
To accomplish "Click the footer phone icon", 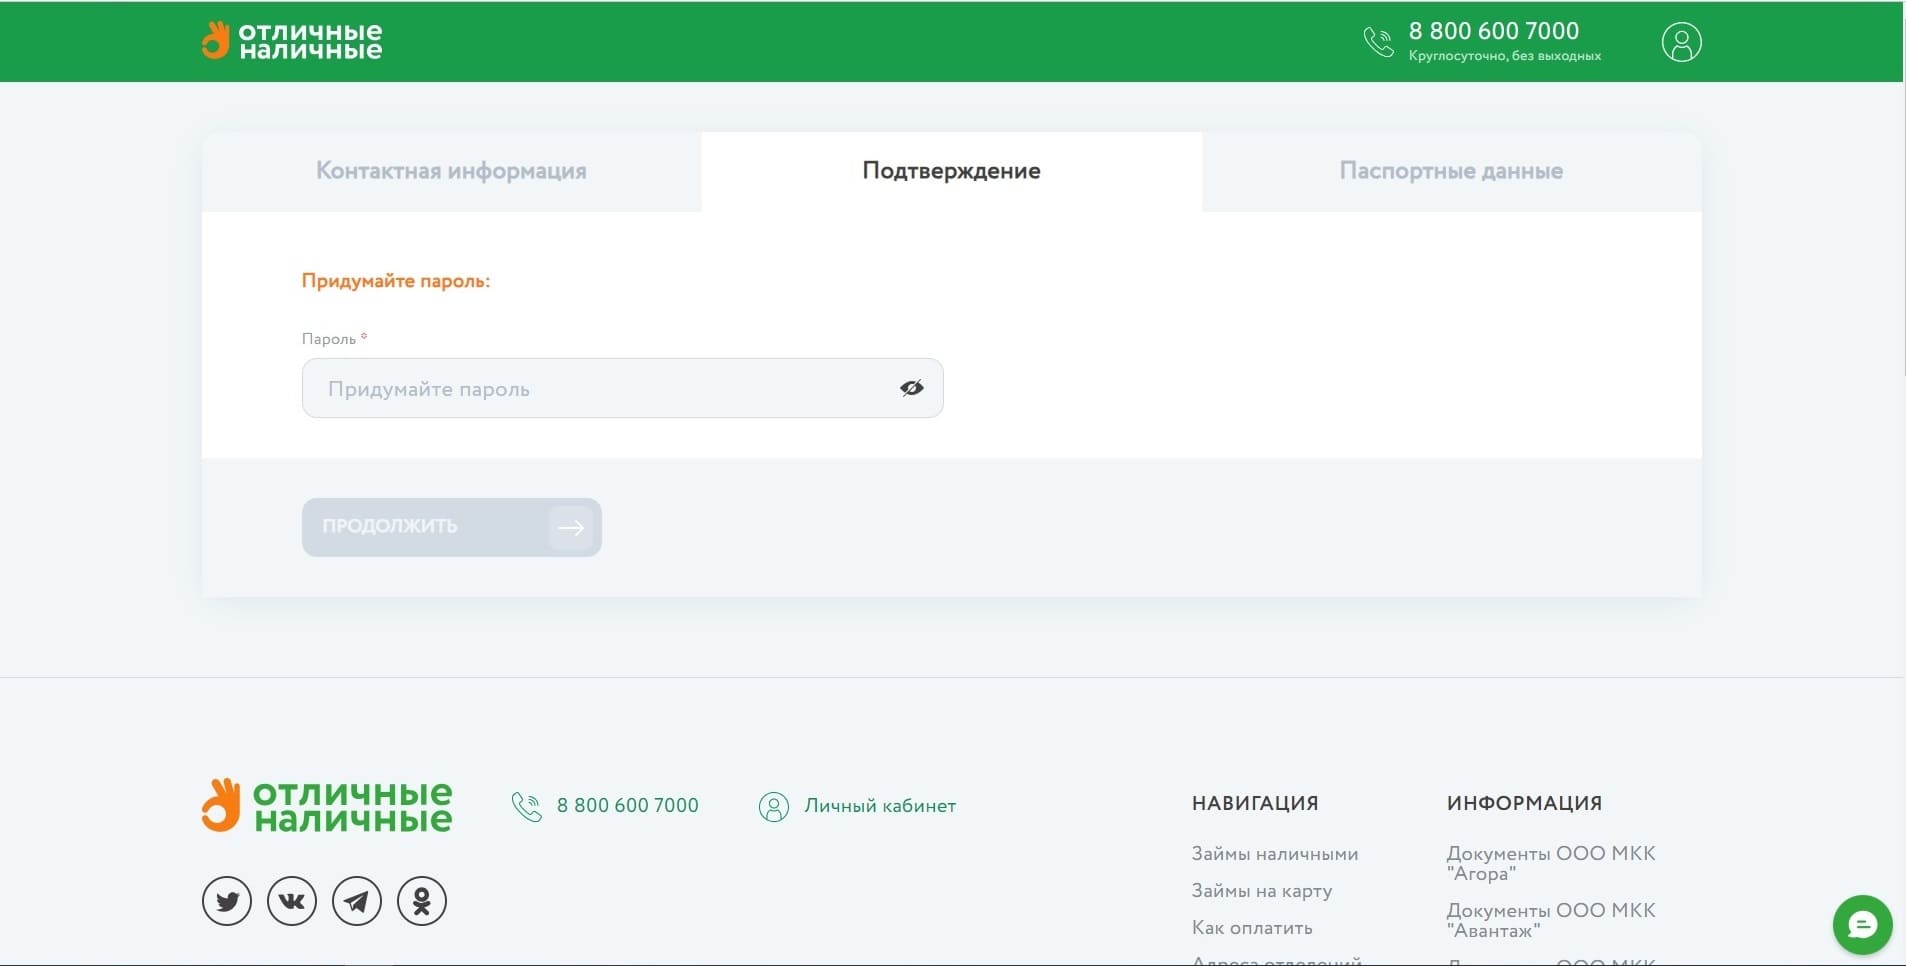I will [x=526, y=806].
